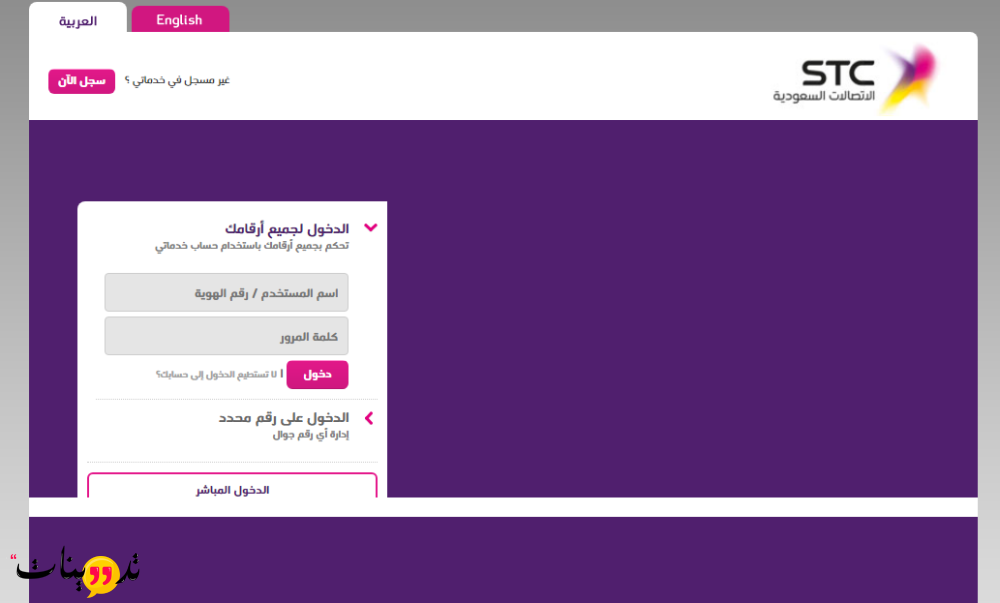1000x603 pixels.
Task: Expand the الدخول على رقم محدد chevron arrow
Action: pos(369,418)
